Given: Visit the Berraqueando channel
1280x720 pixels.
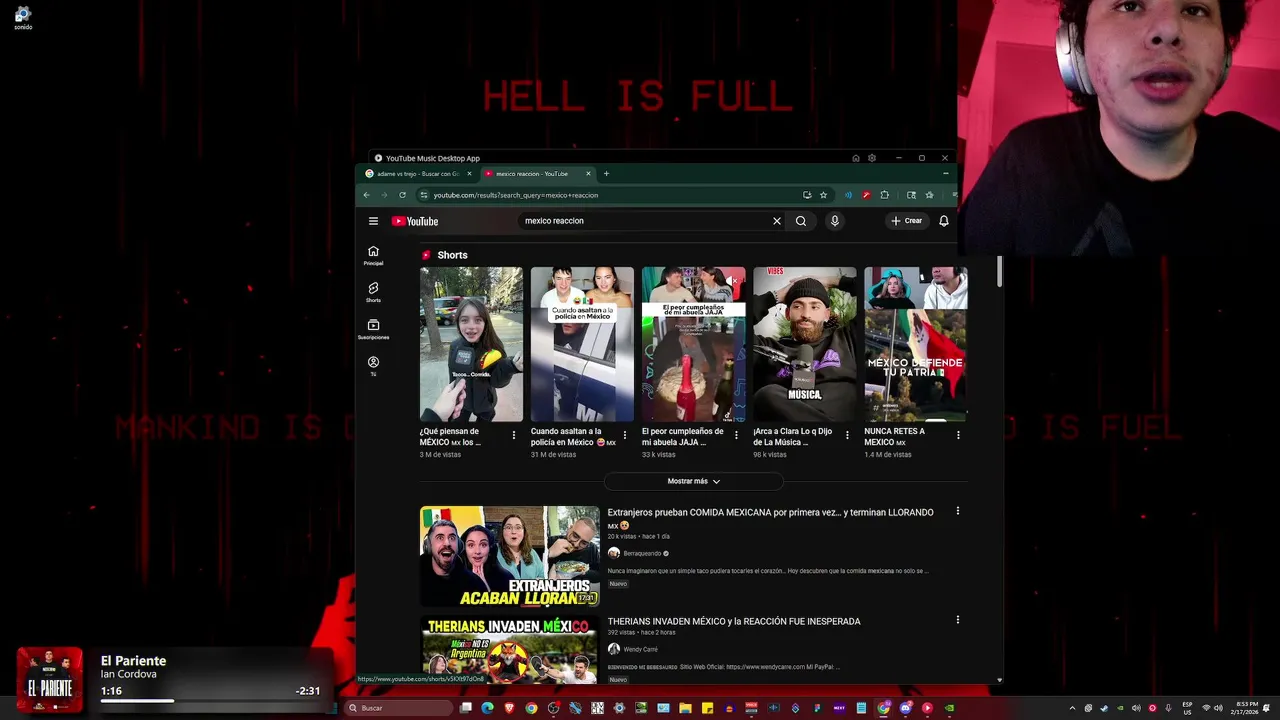Looking at the screenshot, I should (640, 553).
